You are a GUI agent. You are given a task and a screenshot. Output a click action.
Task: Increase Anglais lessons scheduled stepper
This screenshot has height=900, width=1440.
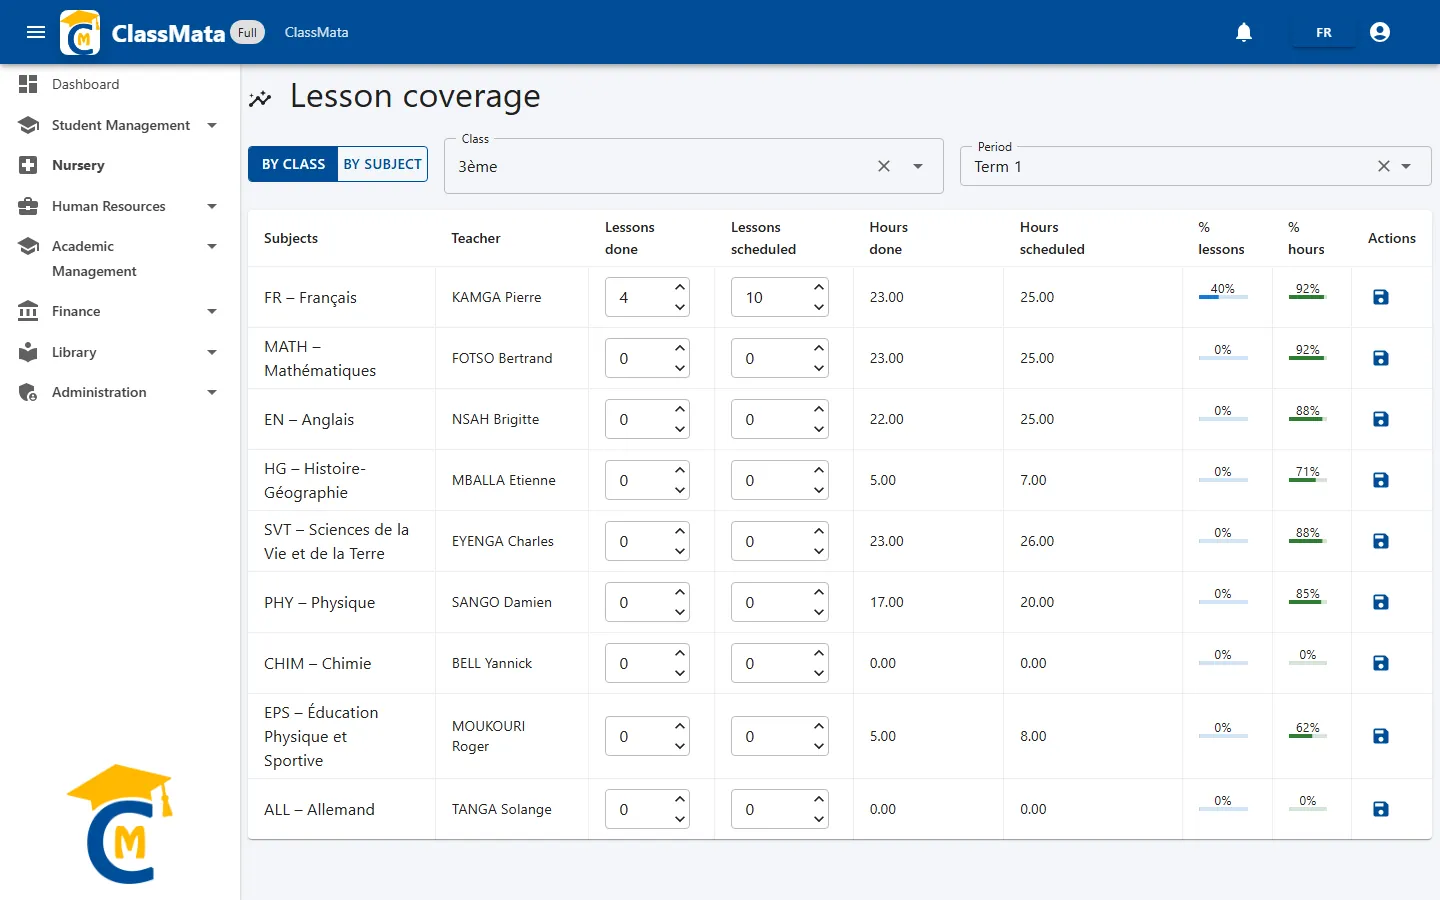click(819, 409)
